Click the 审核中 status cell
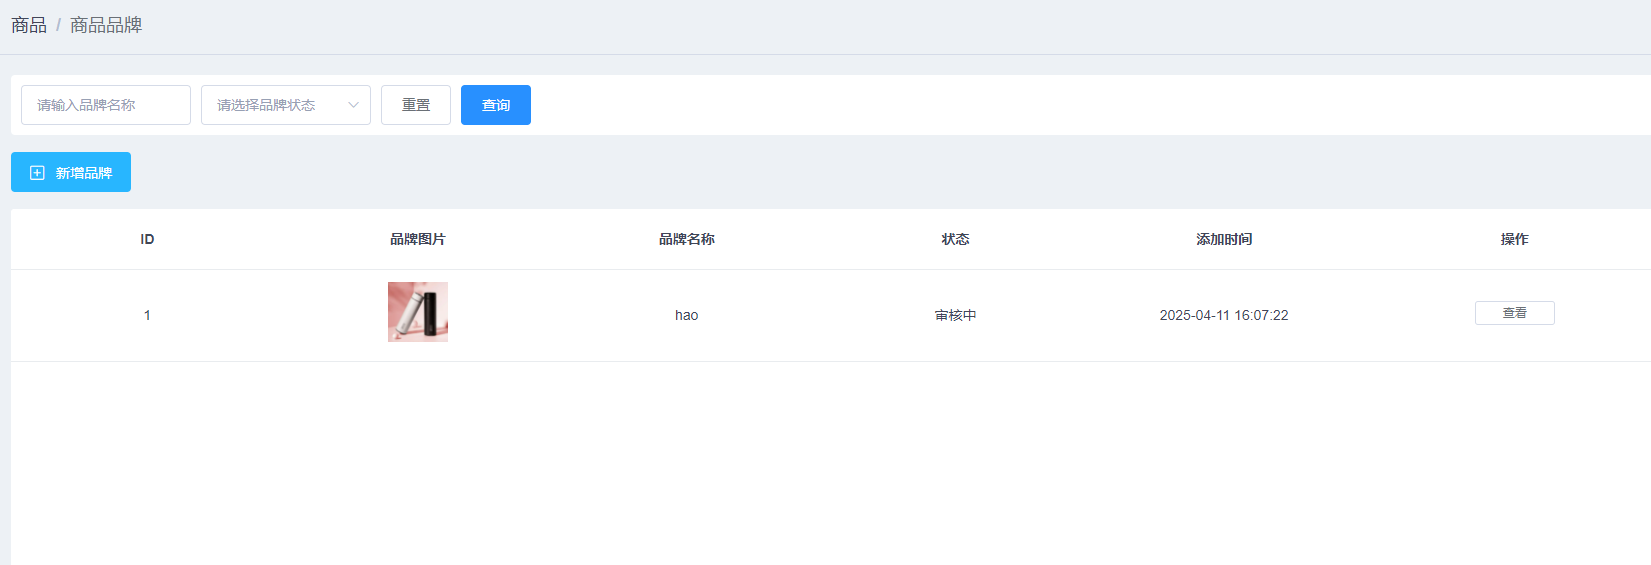The width and height of the screenshot is (1651, 565). pyautogui.click(x=955, y=315)
